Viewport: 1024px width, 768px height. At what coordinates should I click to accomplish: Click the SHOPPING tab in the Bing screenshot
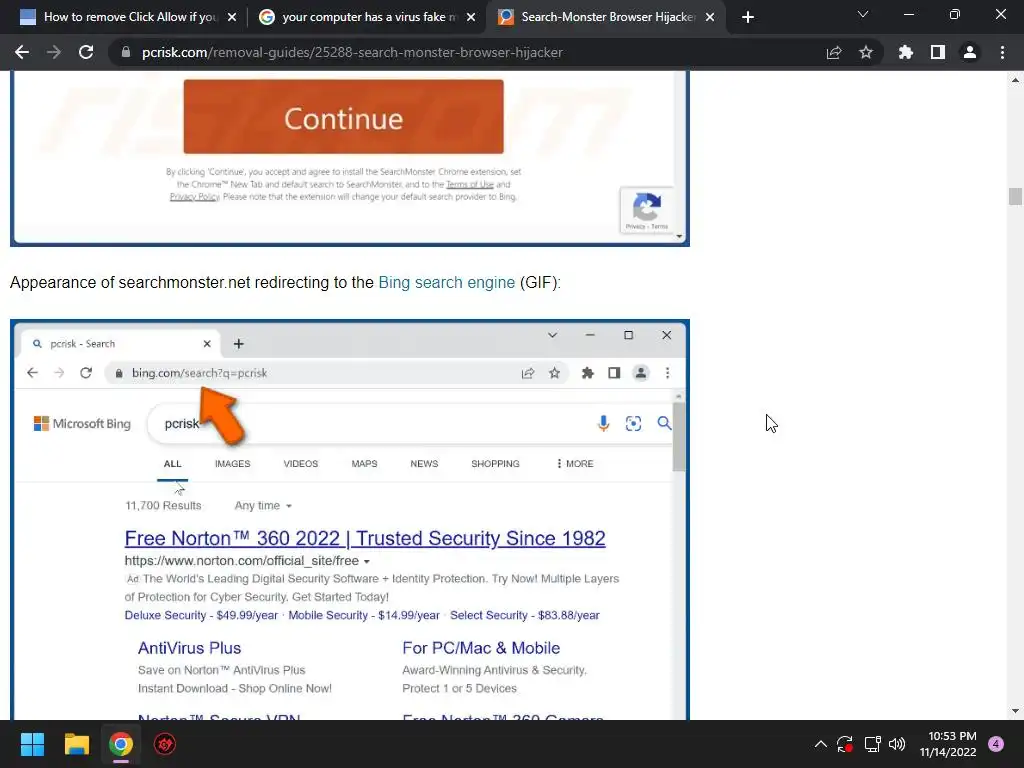click(x=495, y=464)
